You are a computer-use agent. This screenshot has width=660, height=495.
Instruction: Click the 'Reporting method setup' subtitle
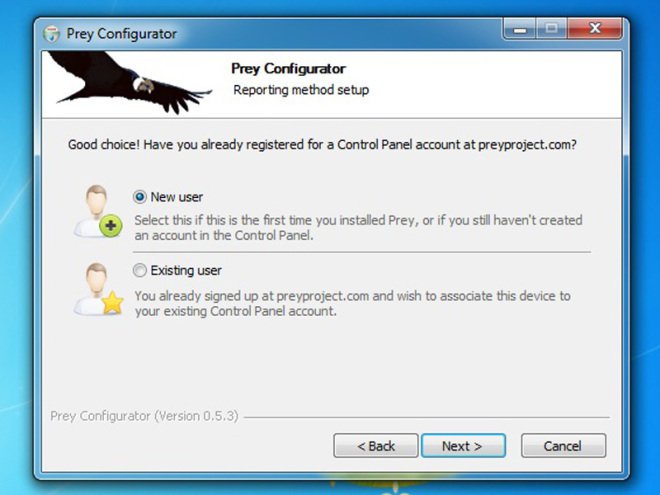click(301, 90)
